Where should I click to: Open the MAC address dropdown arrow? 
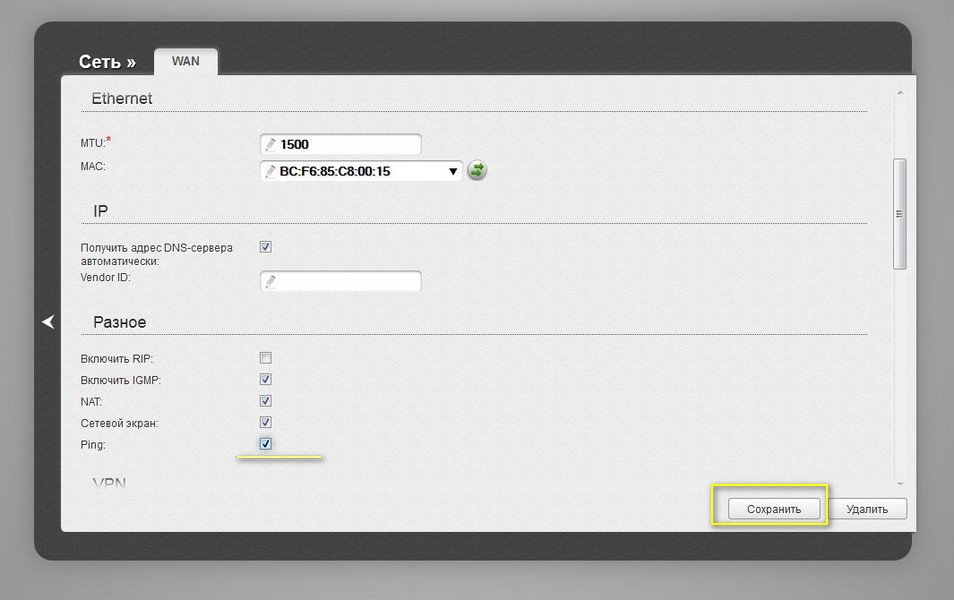pyautogui.click(x=453, y=172)
